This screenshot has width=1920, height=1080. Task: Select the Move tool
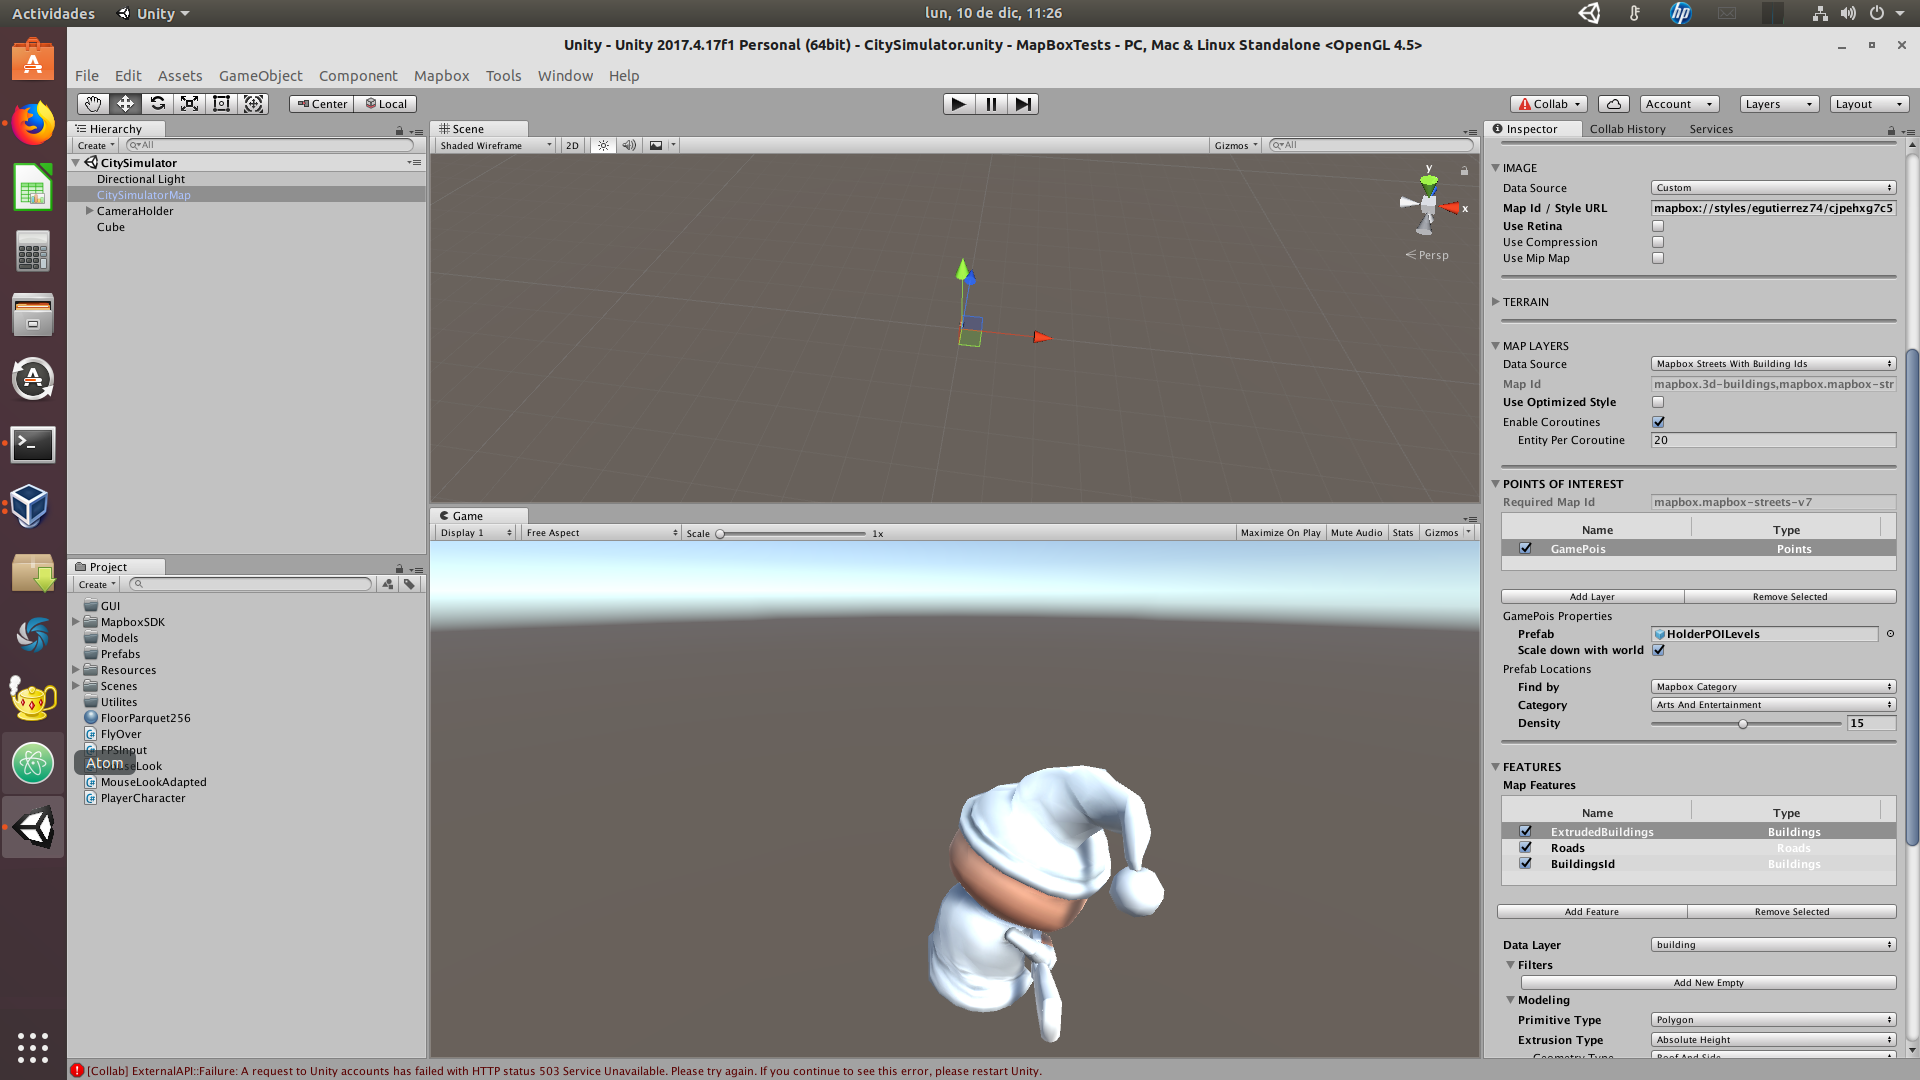(x=125, y=104)
